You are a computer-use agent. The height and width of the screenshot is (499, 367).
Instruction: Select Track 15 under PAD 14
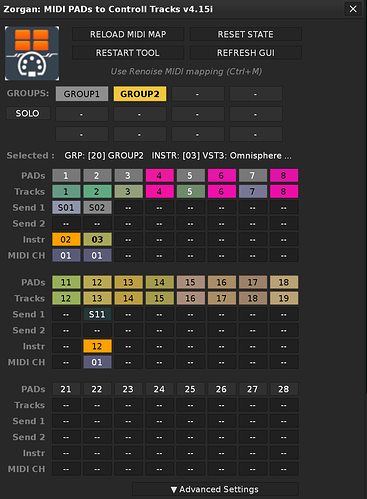click(159, 298)
